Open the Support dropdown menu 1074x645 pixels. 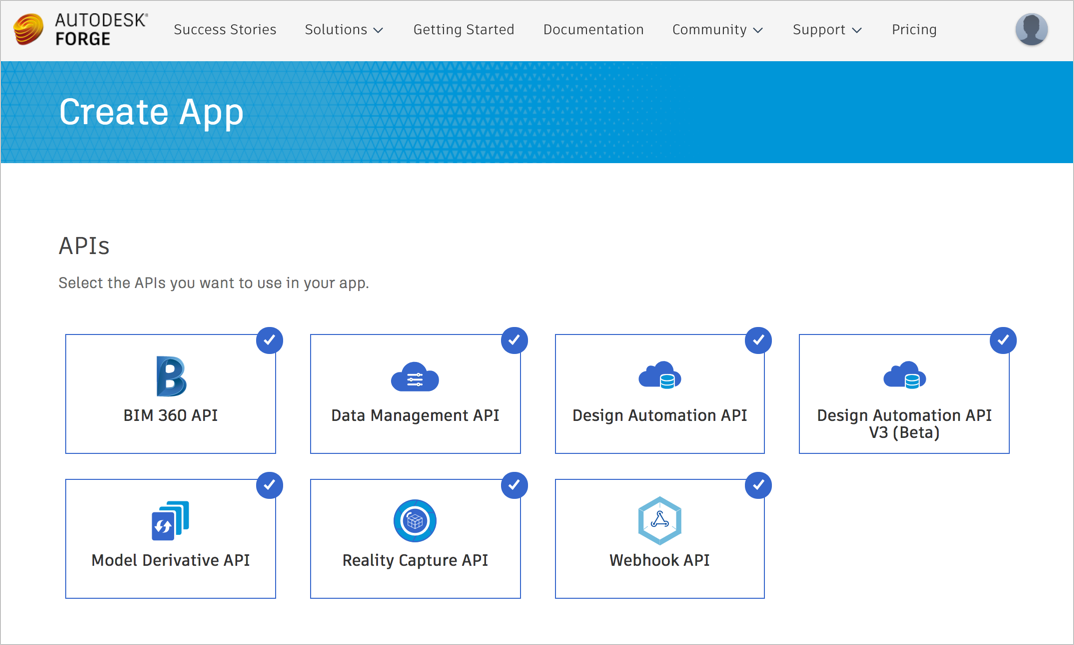(x=827, y=30)
